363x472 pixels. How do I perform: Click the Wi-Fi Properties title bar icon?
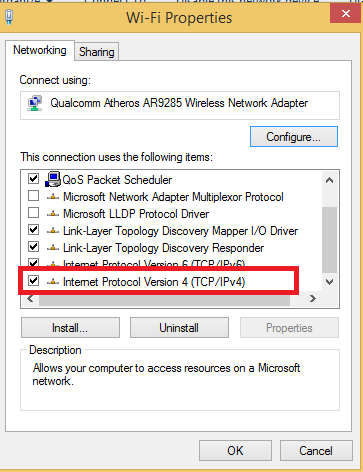click(x=9, y=17)
